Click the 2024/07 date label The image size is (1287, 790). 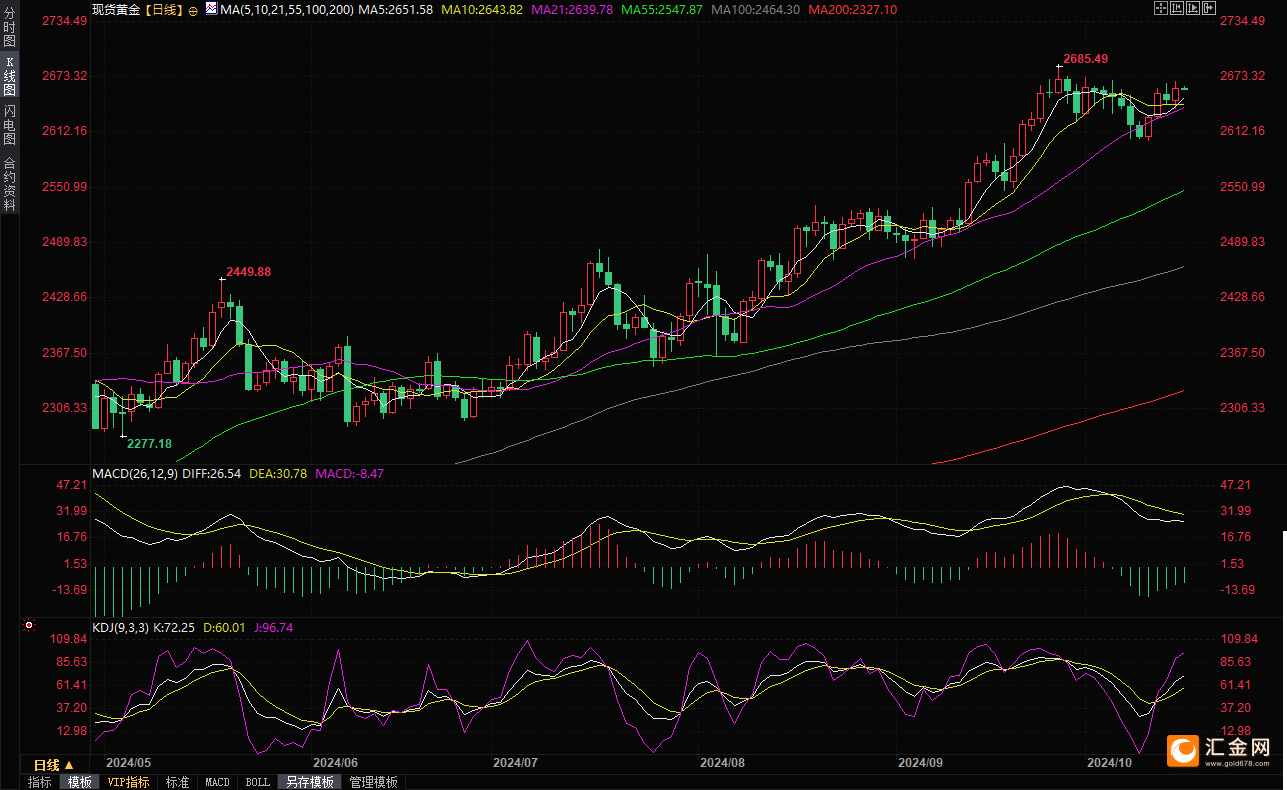[x=515, y=762]
